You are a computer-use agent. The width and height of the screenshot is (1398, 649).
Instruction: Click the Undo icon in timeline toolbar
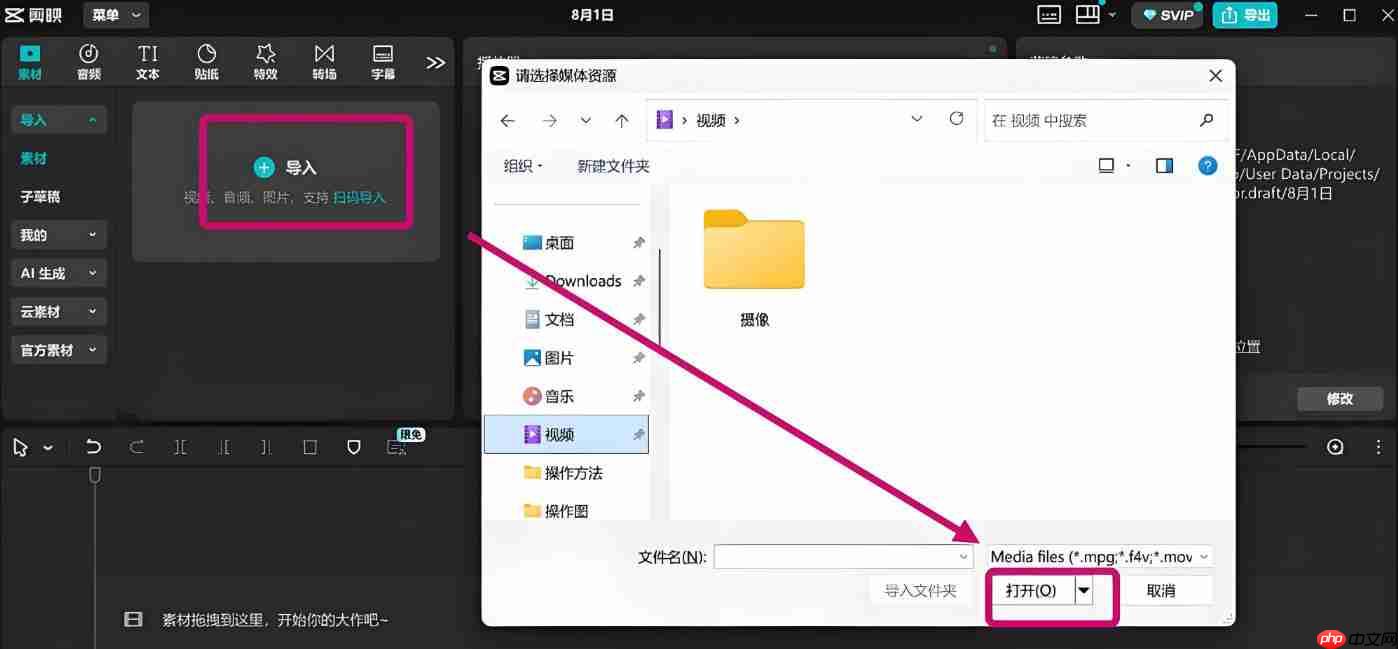point(93,447)
